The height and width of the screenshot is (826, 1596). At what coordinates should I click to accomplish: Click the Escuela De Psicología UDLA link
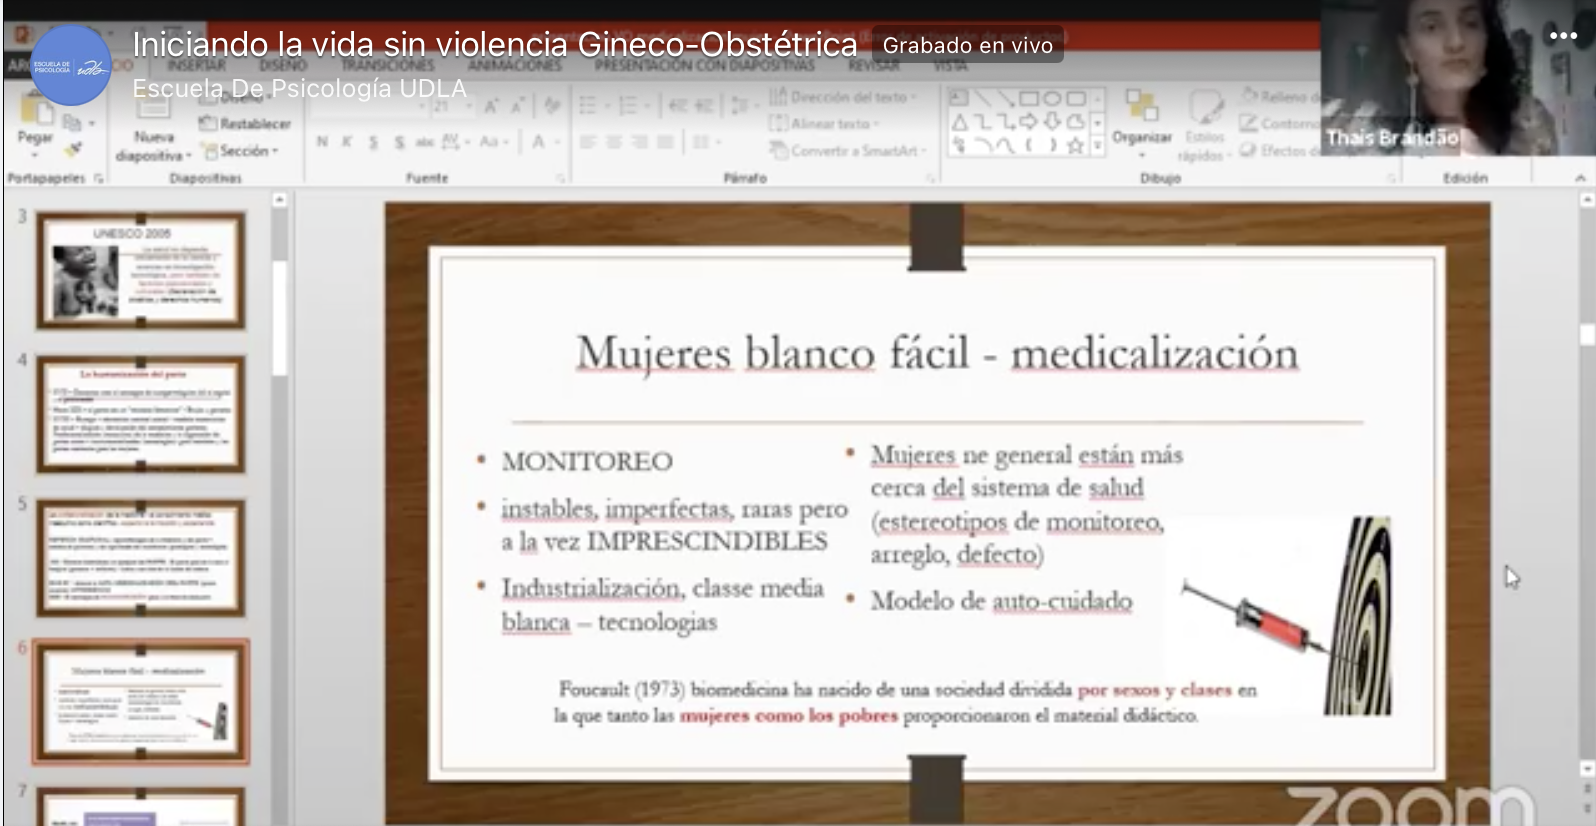299,88
